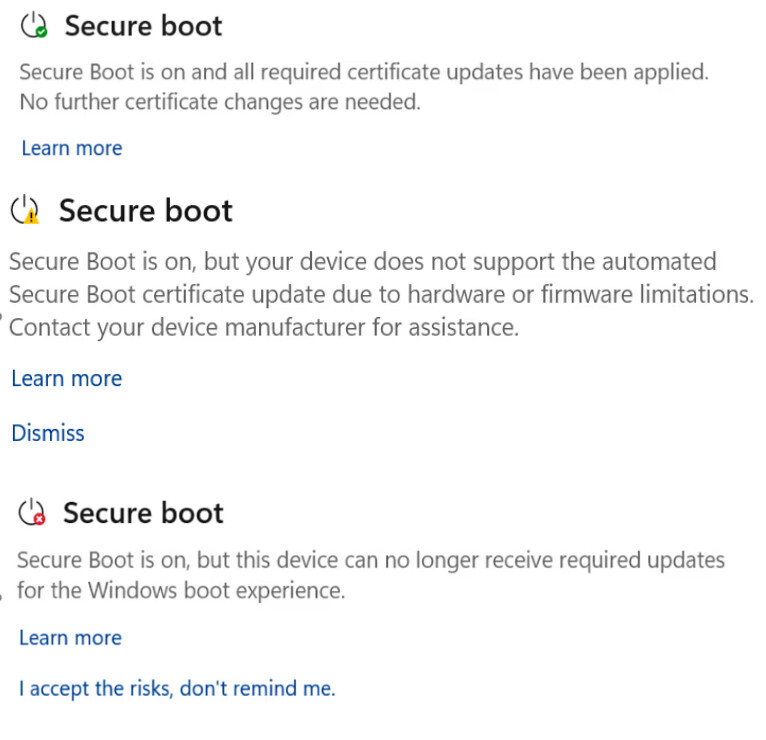Image resolution: width=766 pixels, height=740 pixels.
Task: Open Learn more under the fully updated status
Action: click(71, 148)
